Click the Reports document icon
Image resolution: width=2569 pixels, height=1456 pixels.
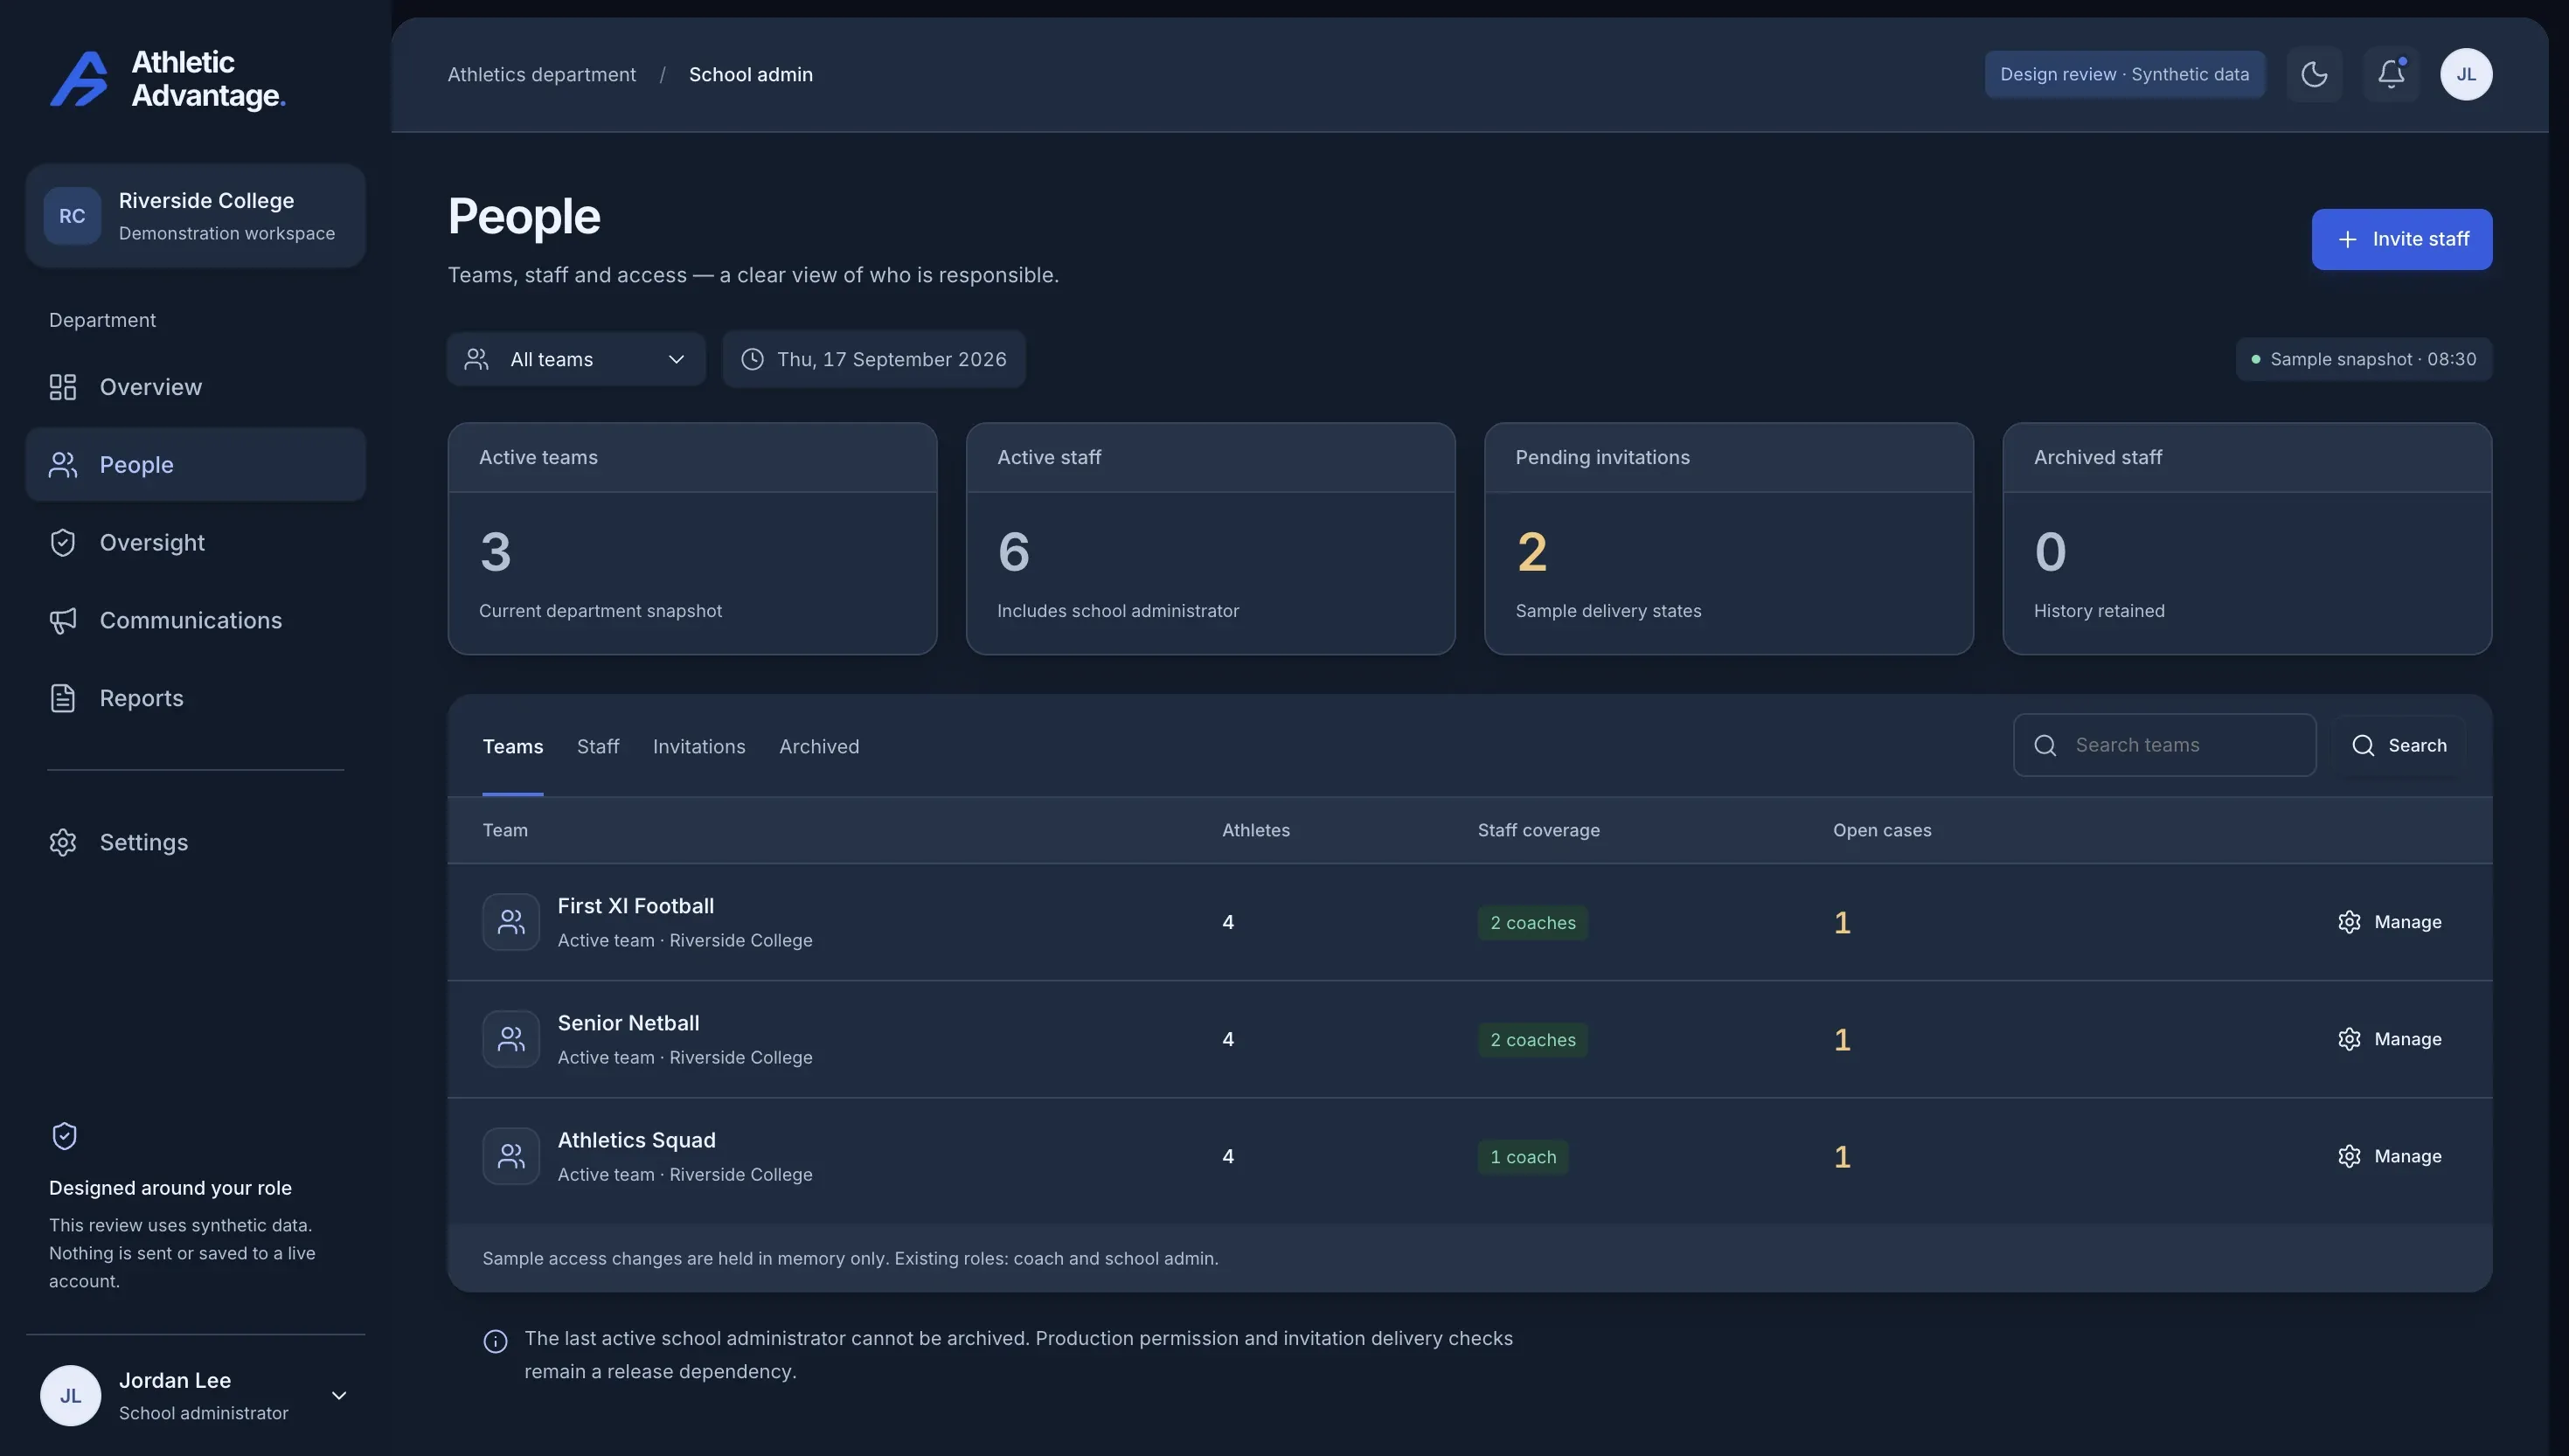pyautogui.click(x=63, y=698)
